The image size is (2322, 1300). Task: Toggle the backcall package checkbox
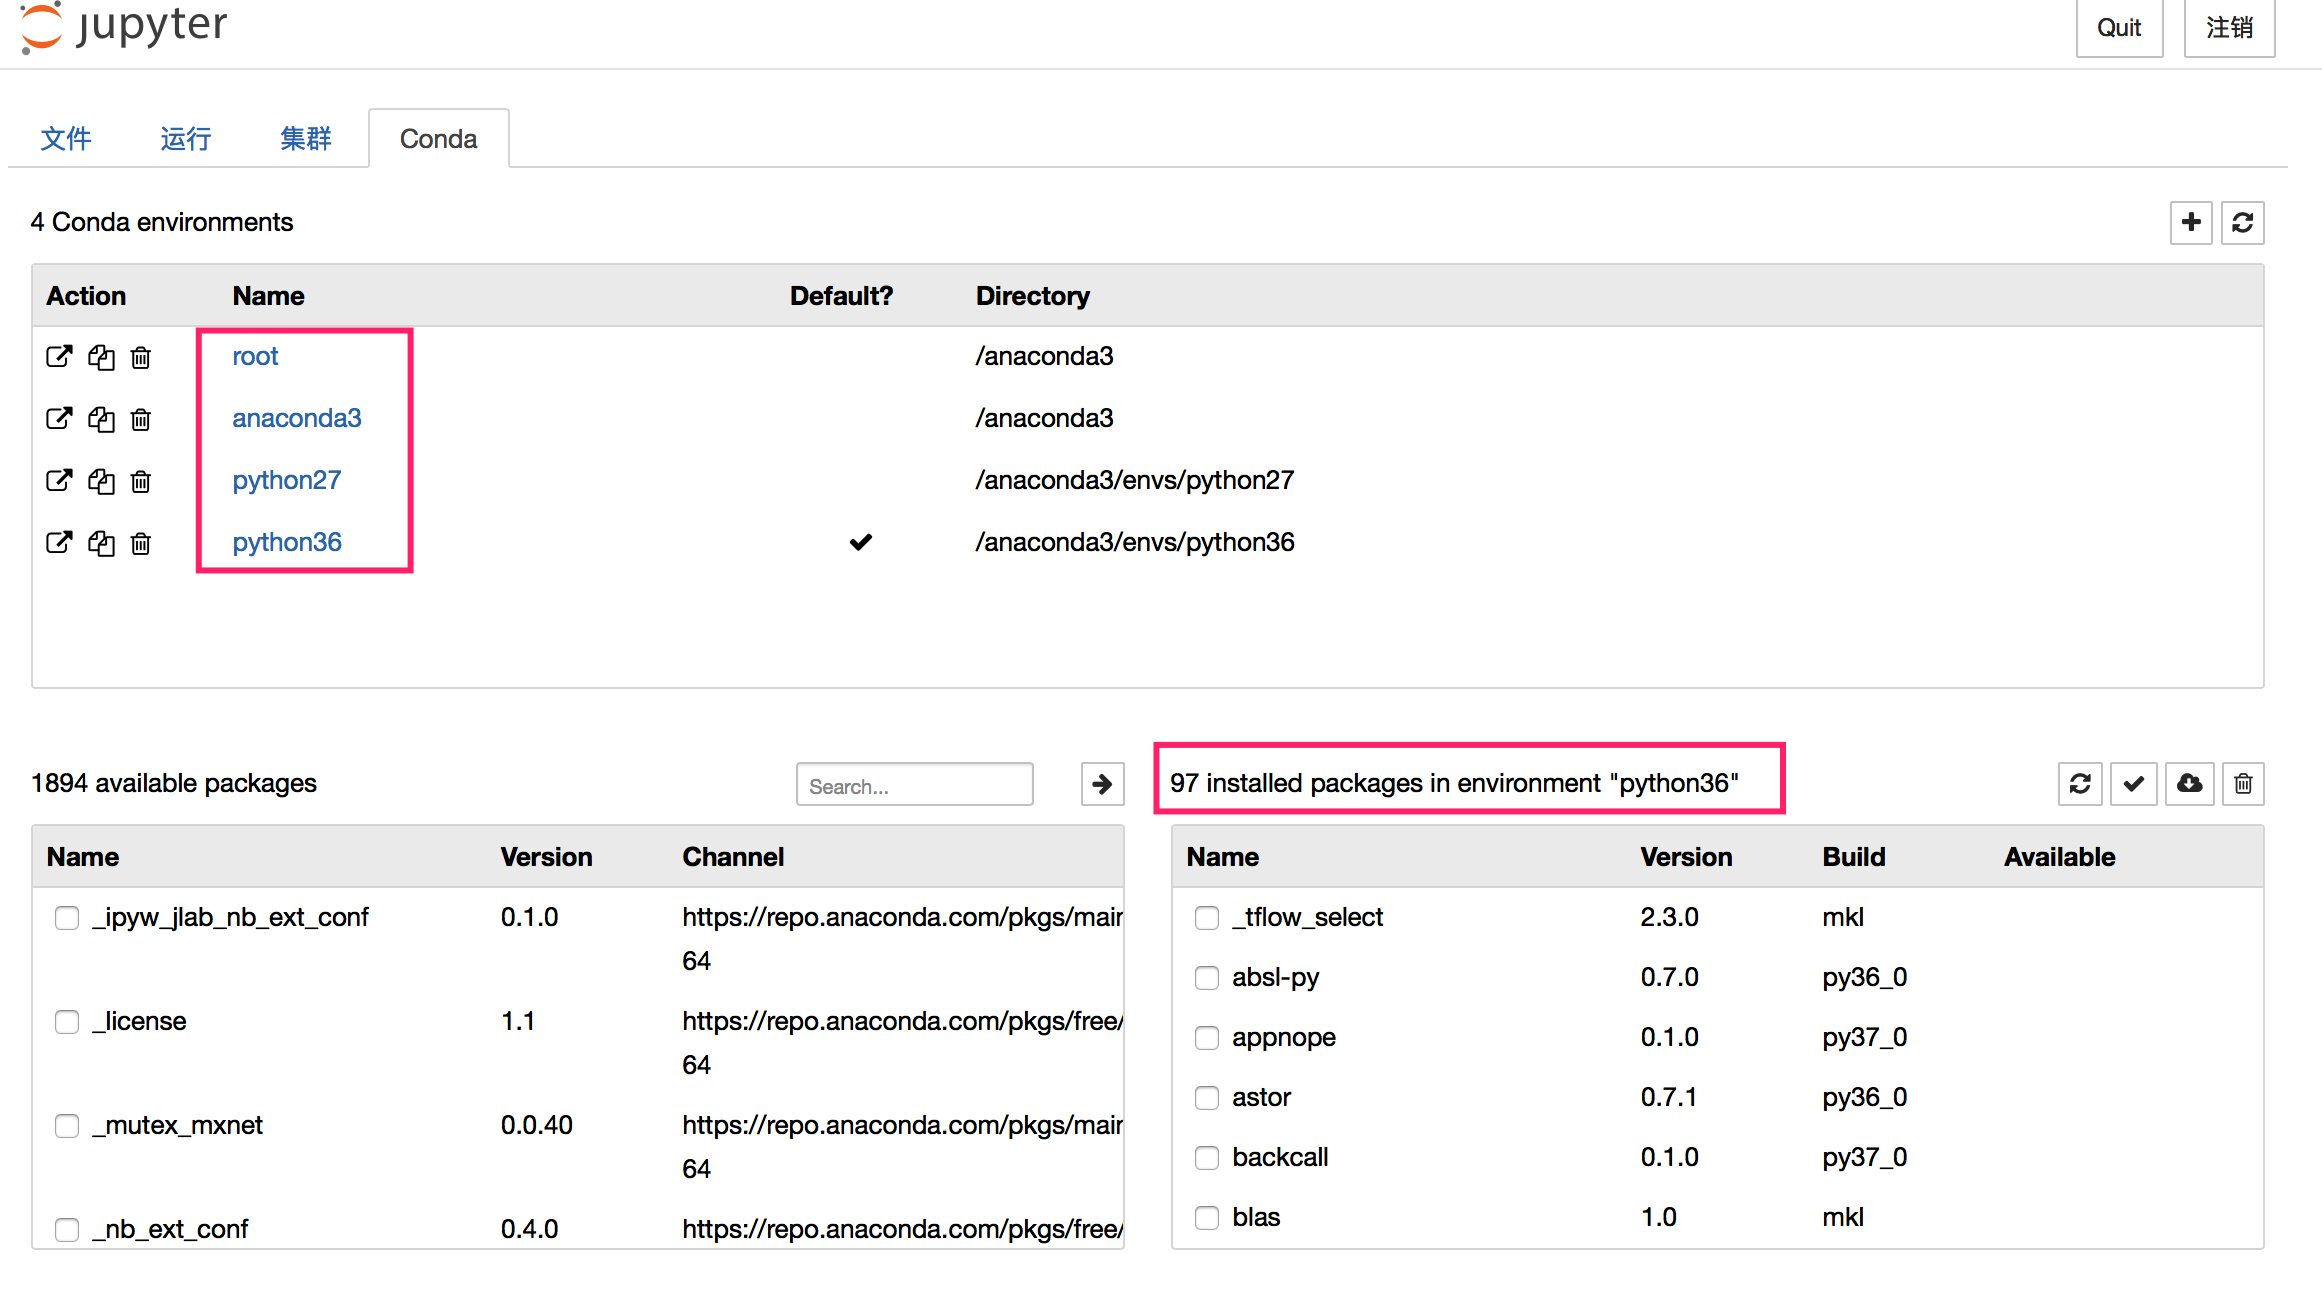point(1207,1158)
